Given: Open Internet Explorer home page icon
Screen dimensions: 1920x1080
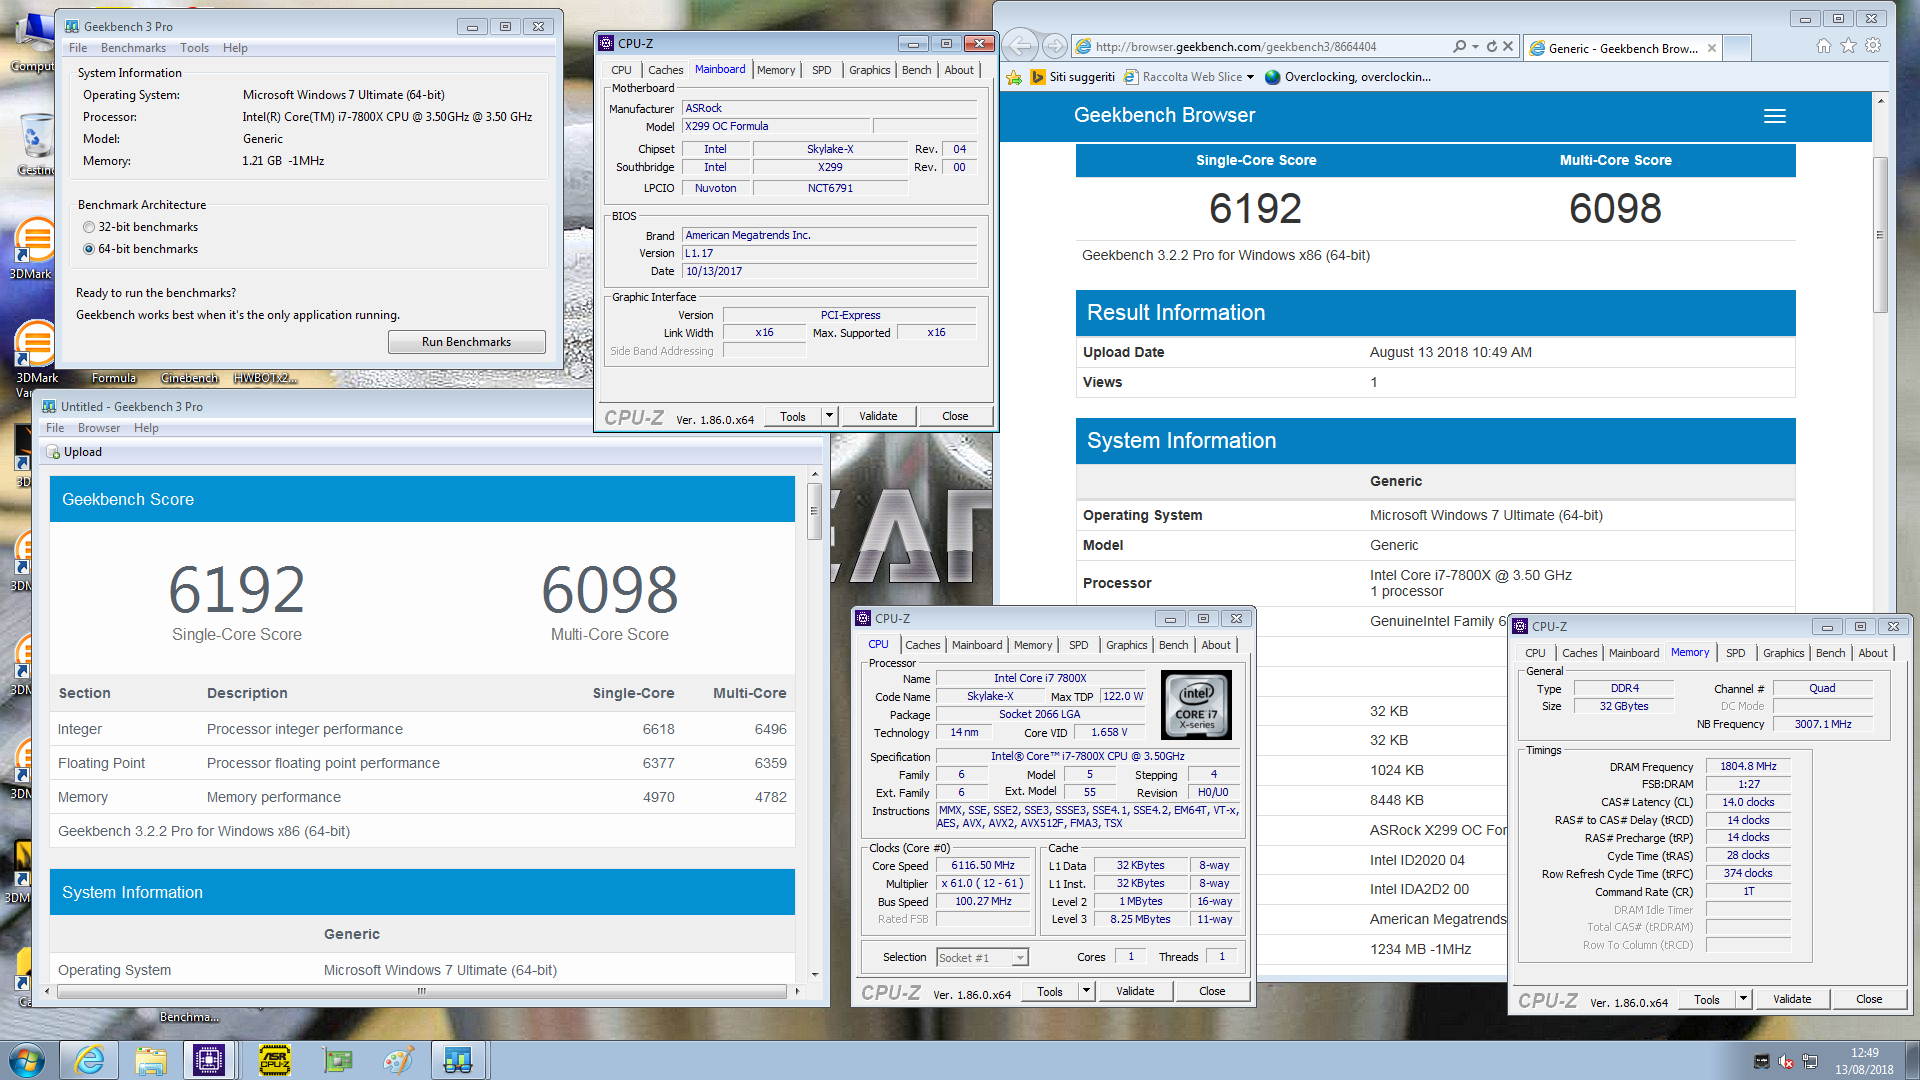Looking at the screenshot, I should click(1824, 46).
